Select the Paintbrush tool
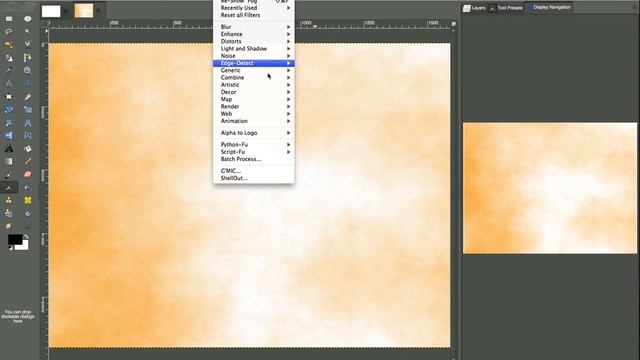The image size is (640, 360). point(9,175)
